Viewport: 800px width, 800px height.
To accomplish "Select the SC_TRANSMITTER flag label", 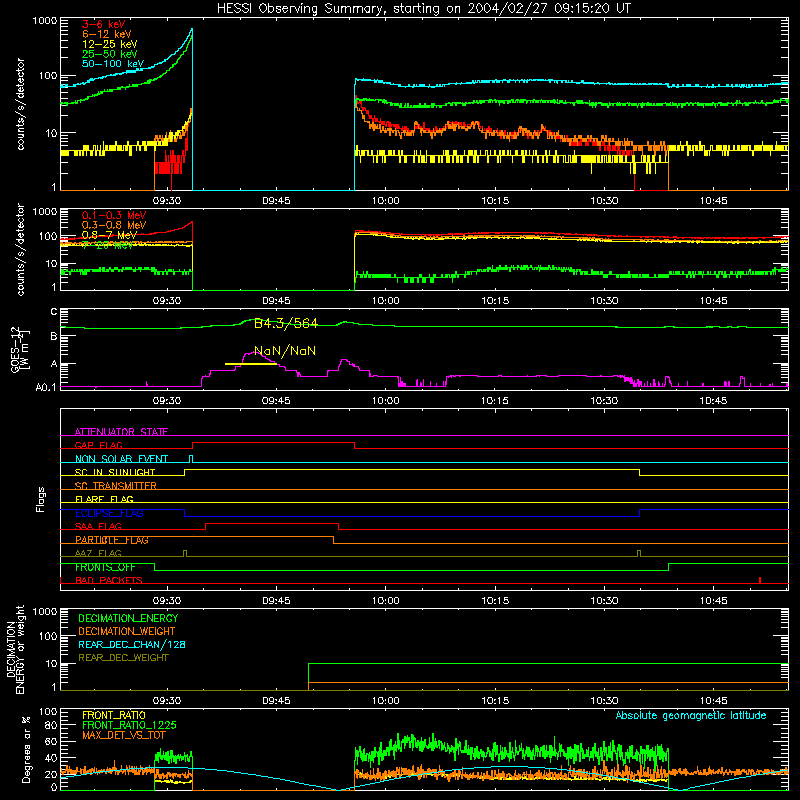I will [x=116, y=486].
